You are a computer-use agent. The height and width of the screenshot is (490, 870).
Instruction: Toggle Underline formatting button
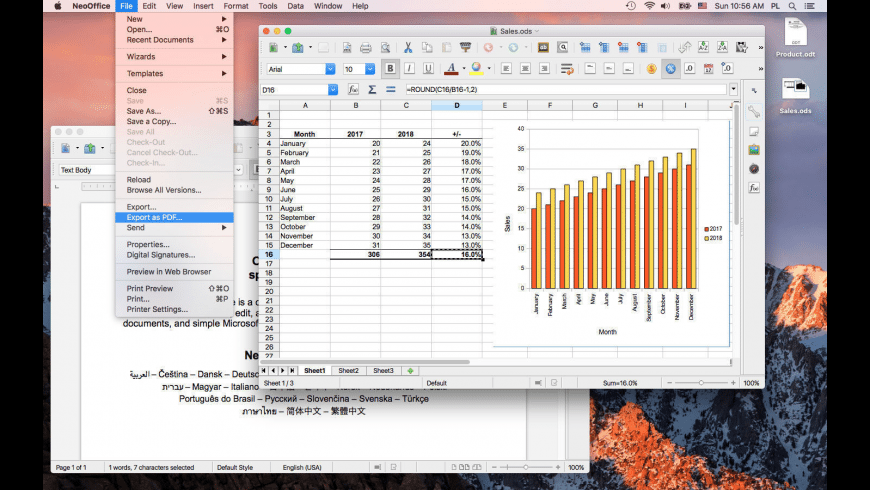coord(427,69)
